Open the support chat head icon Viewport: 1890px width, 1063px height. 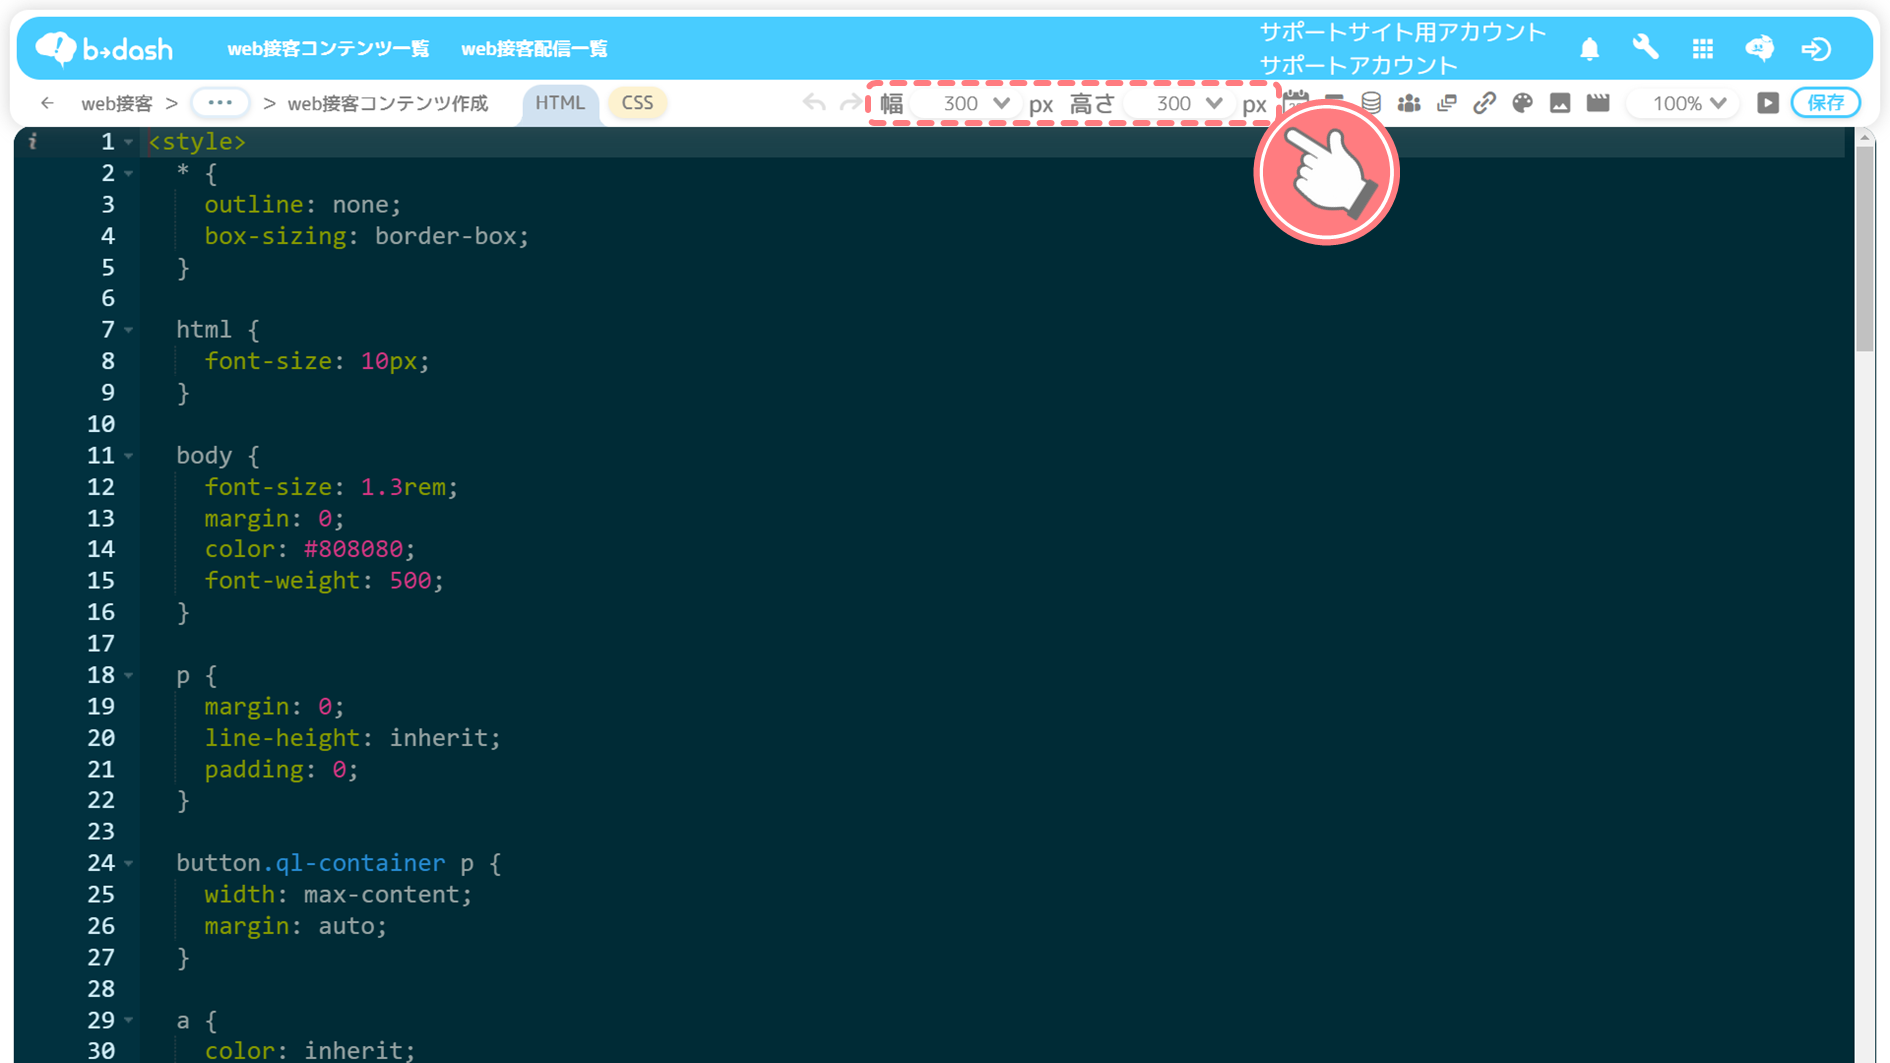[1759, 48]
